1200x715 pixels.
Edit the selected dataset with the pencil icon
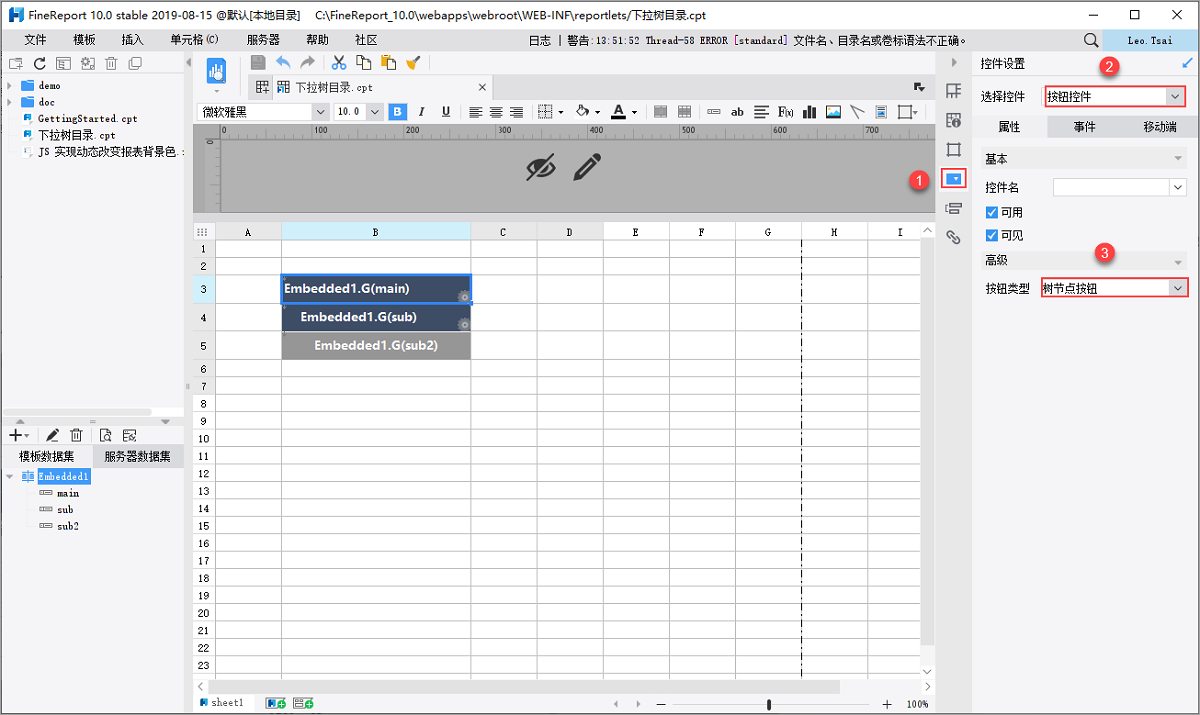click(x=52, y=435)
